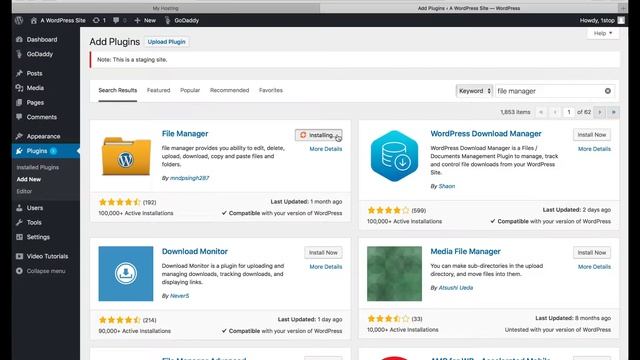This screenshot has height=360, width=640.
Task: Open the GoDaddy admin bar menu
Action: click(182, 20)
